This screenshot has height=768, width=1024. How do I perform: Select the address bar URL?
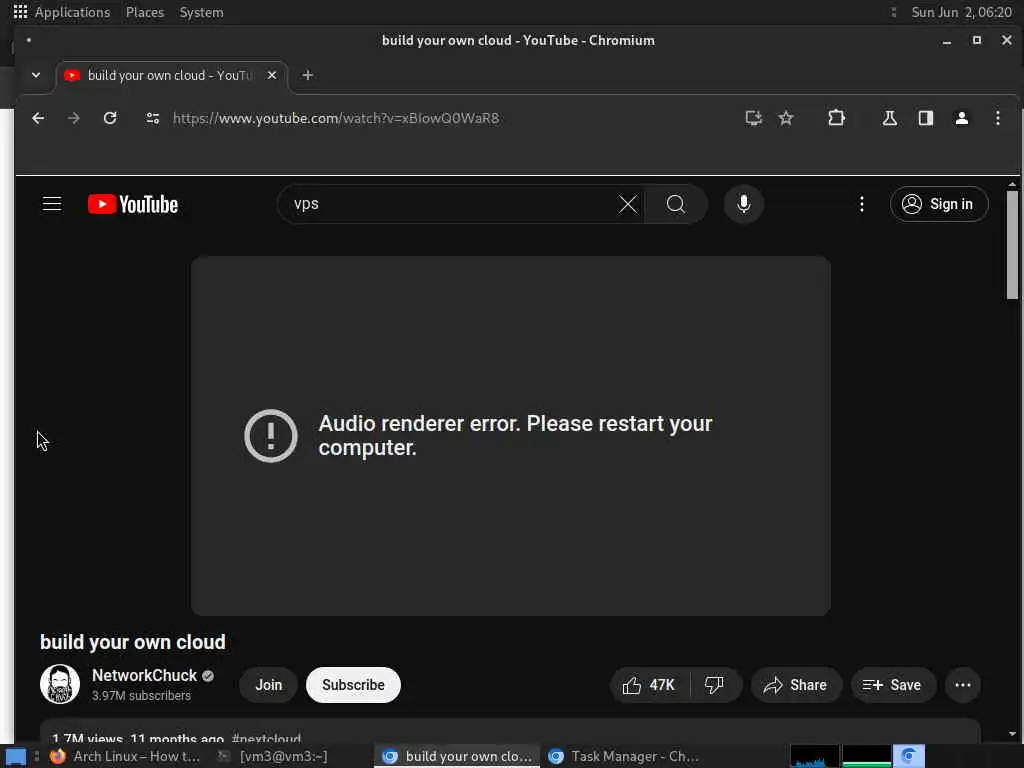pyautogui.click(x=336, y=118)
